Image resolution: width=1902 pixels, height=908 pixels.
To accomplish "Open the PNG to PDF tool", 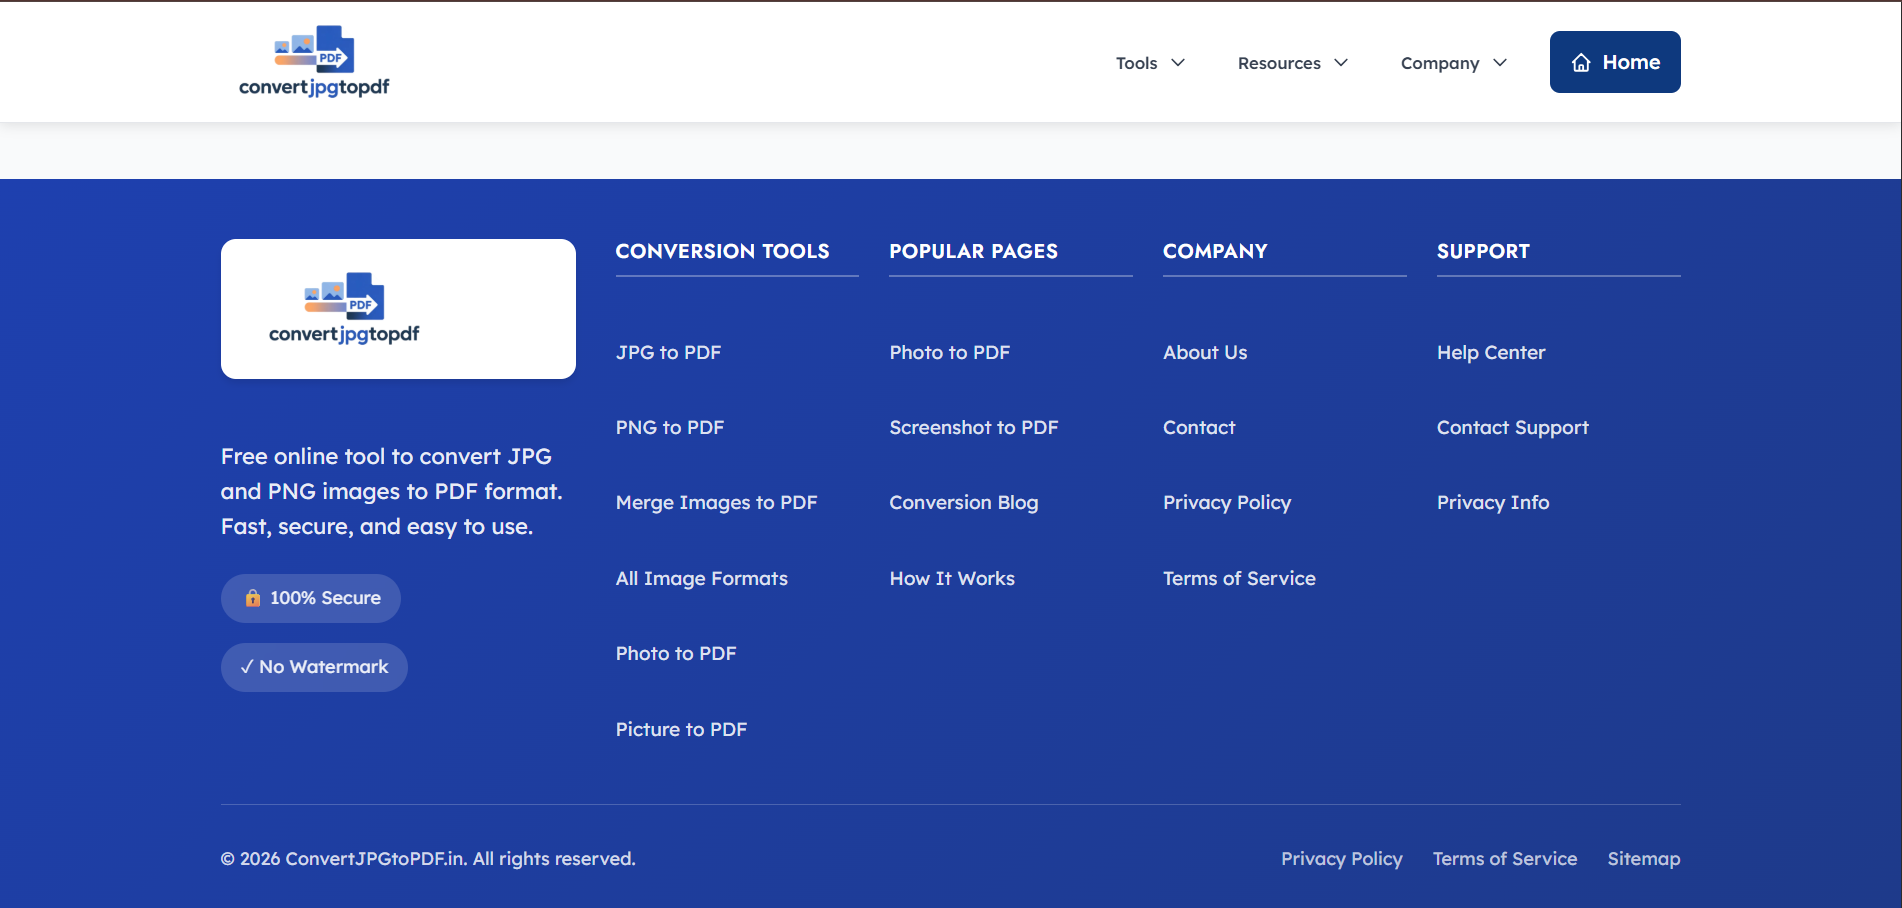I will pos(669,427).
